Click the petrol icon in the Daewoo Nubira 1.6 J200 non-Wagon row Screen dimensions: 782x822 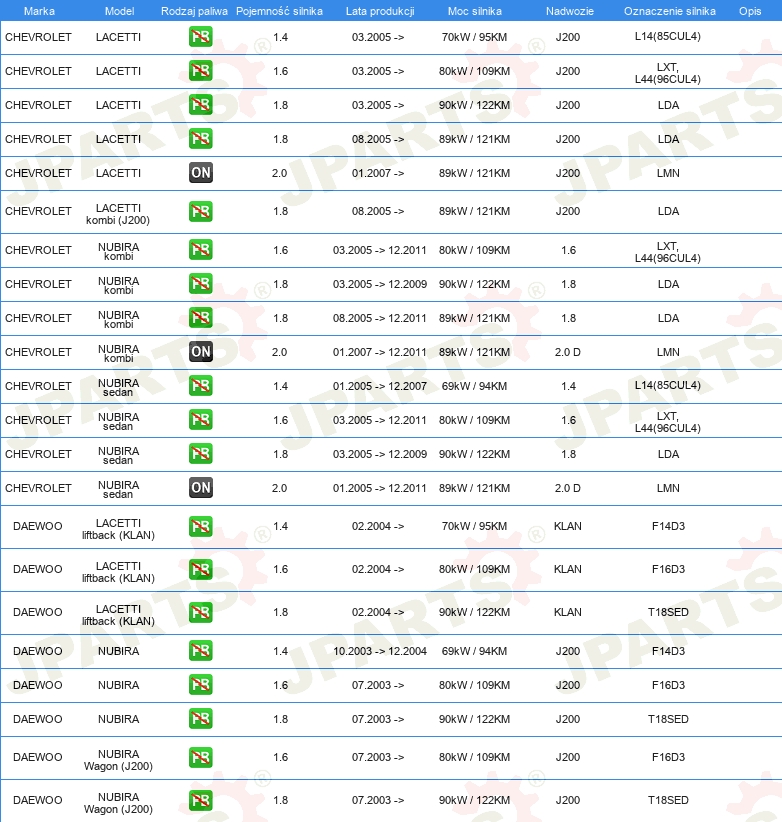(201, 685)
